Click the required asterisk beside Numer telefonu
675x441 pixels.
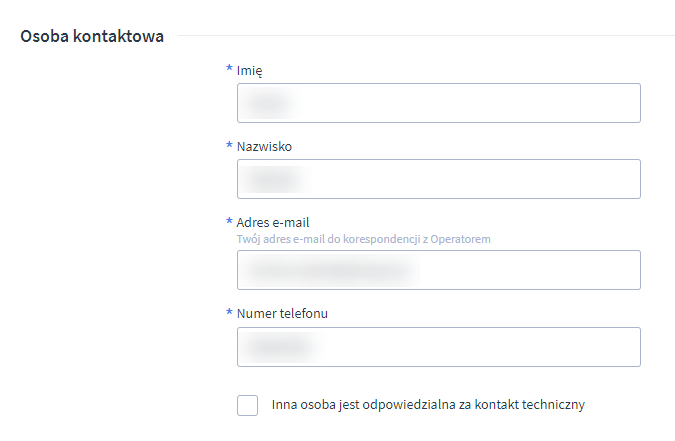pyautogui.click(x=230, y=313)
